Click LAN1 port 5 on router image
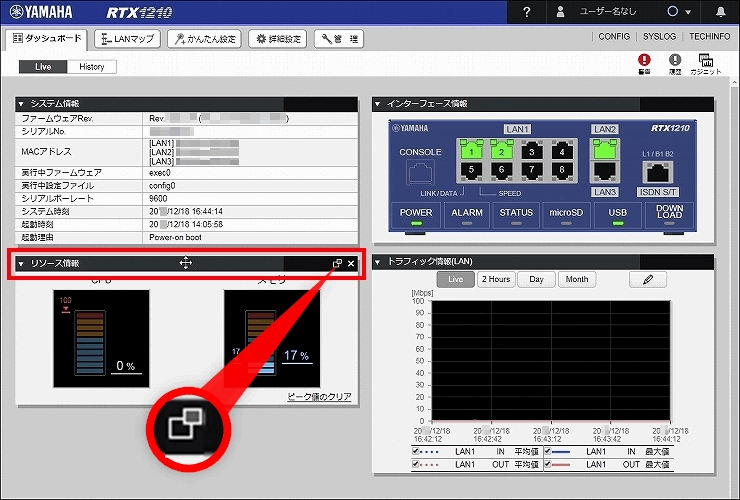This screenshot has height=500, width=740. point(471,170)
